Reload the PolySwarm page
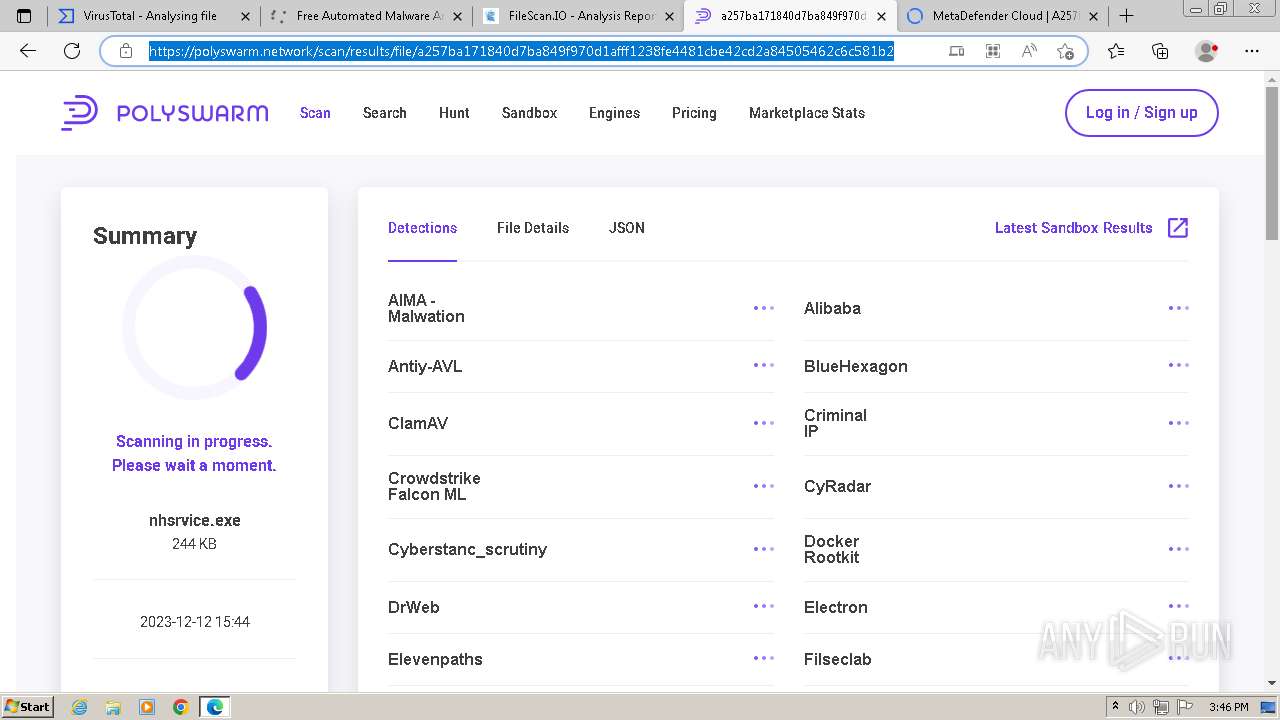The height and width of the screenshot is (720, 1280). 72,51
